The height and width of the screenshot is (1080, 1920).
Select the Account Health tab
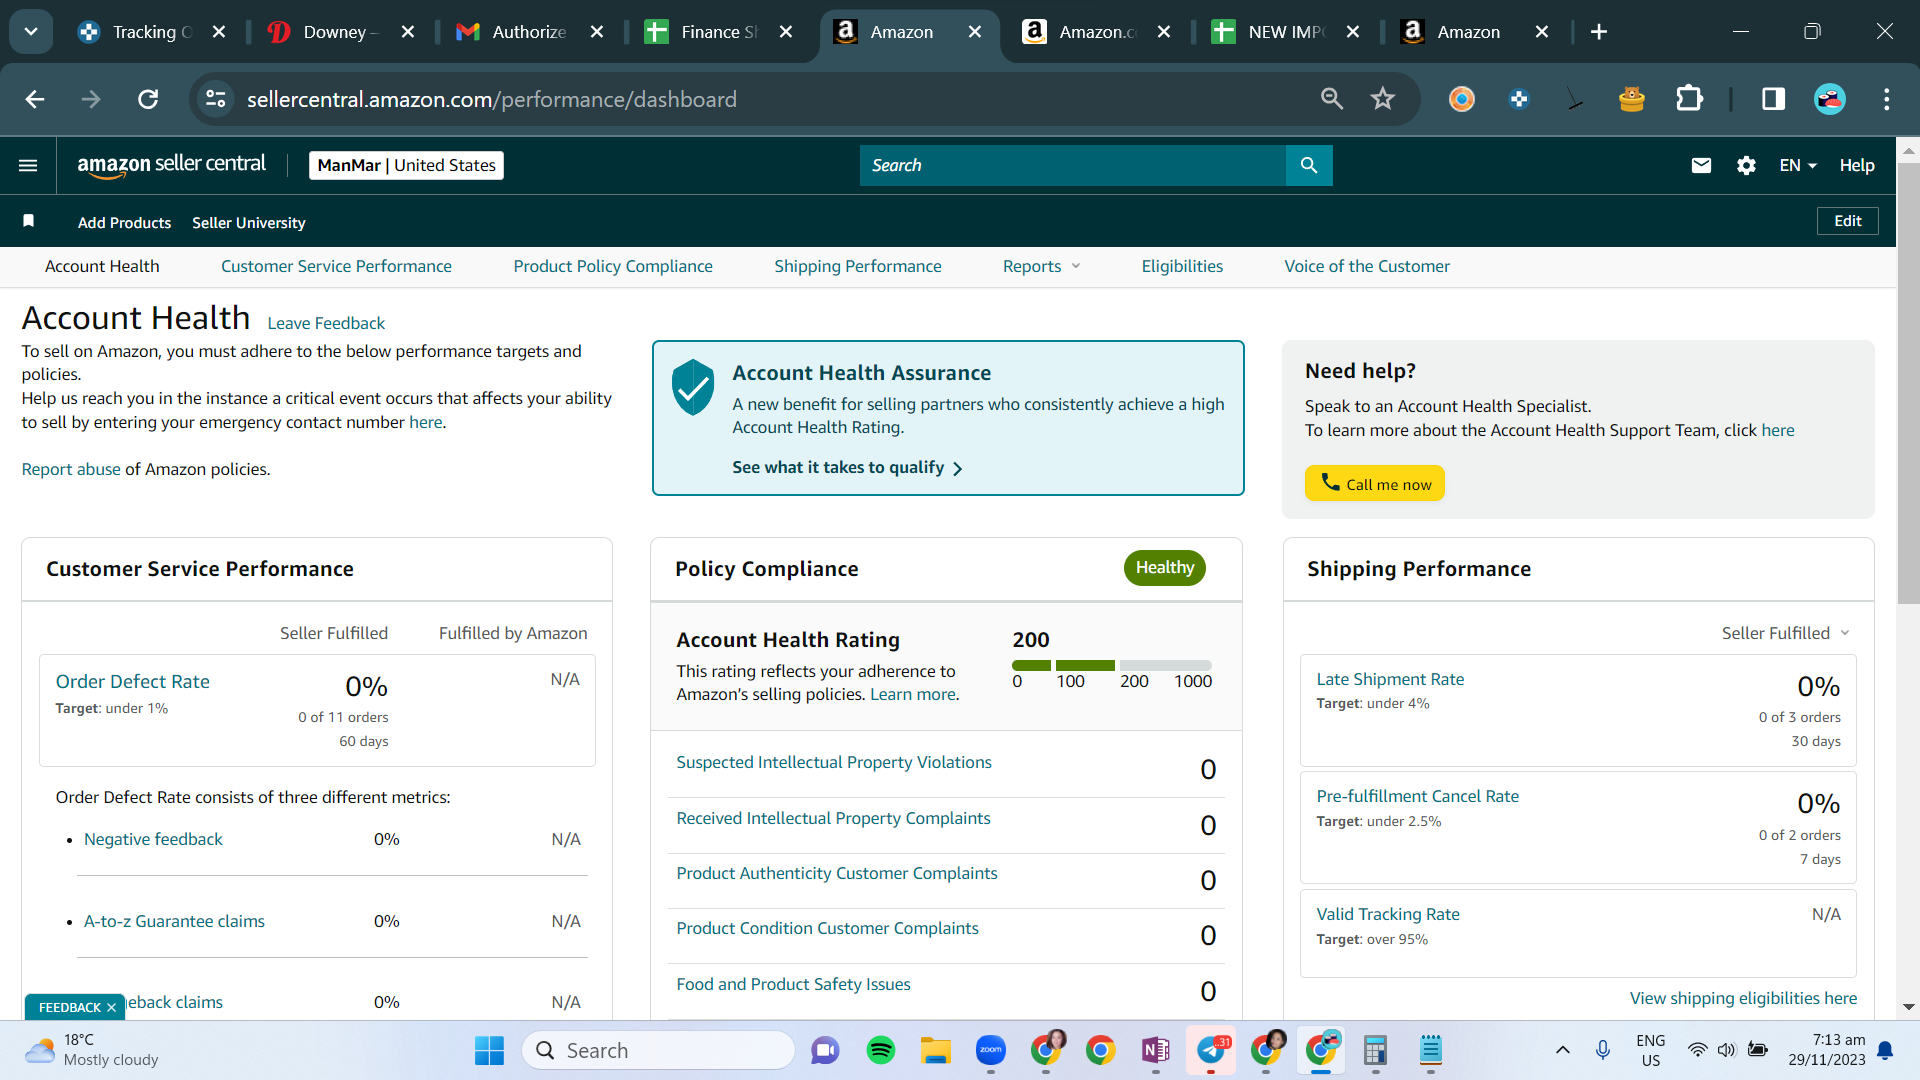point(102,266)
